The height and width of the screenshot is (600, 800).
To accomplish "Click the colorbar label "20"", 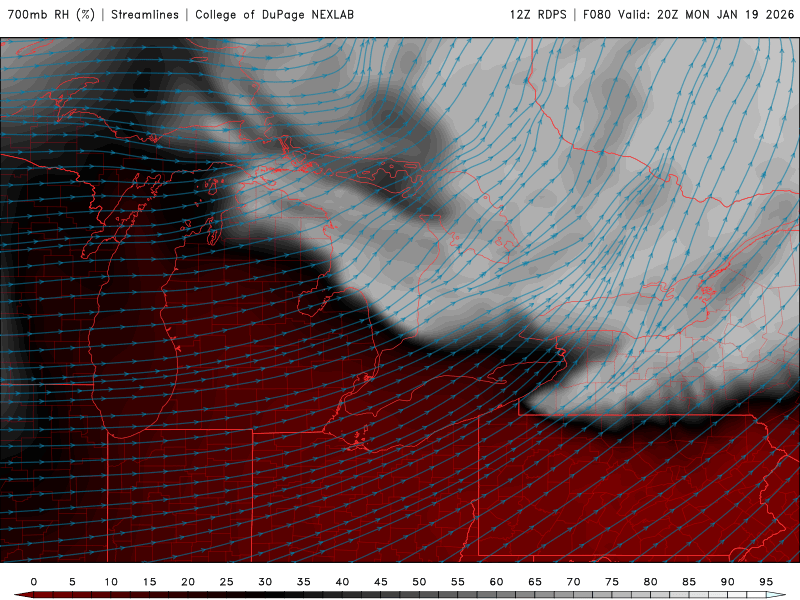I will point(188,582).
